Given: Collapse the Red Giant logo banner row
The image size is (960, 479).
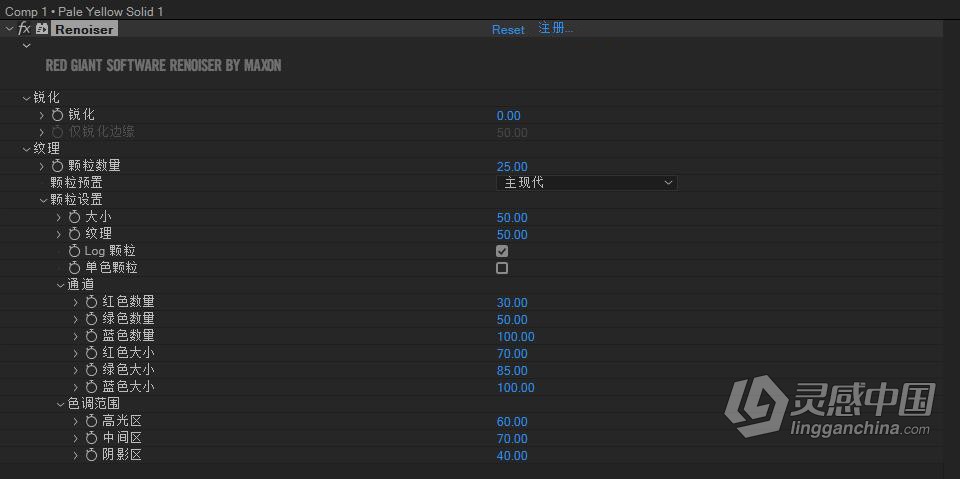Looking at the screenshot, I should (x=26, y=46).
